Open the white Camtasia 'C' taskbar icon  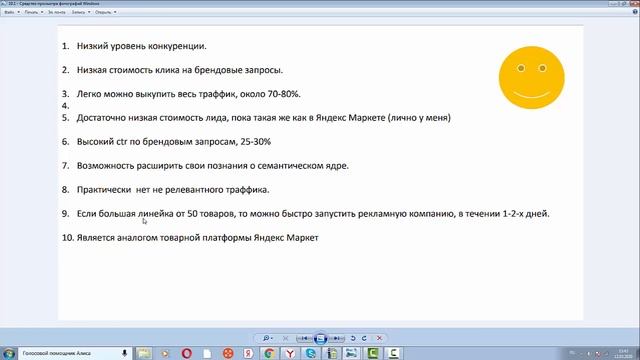point(393,353)
